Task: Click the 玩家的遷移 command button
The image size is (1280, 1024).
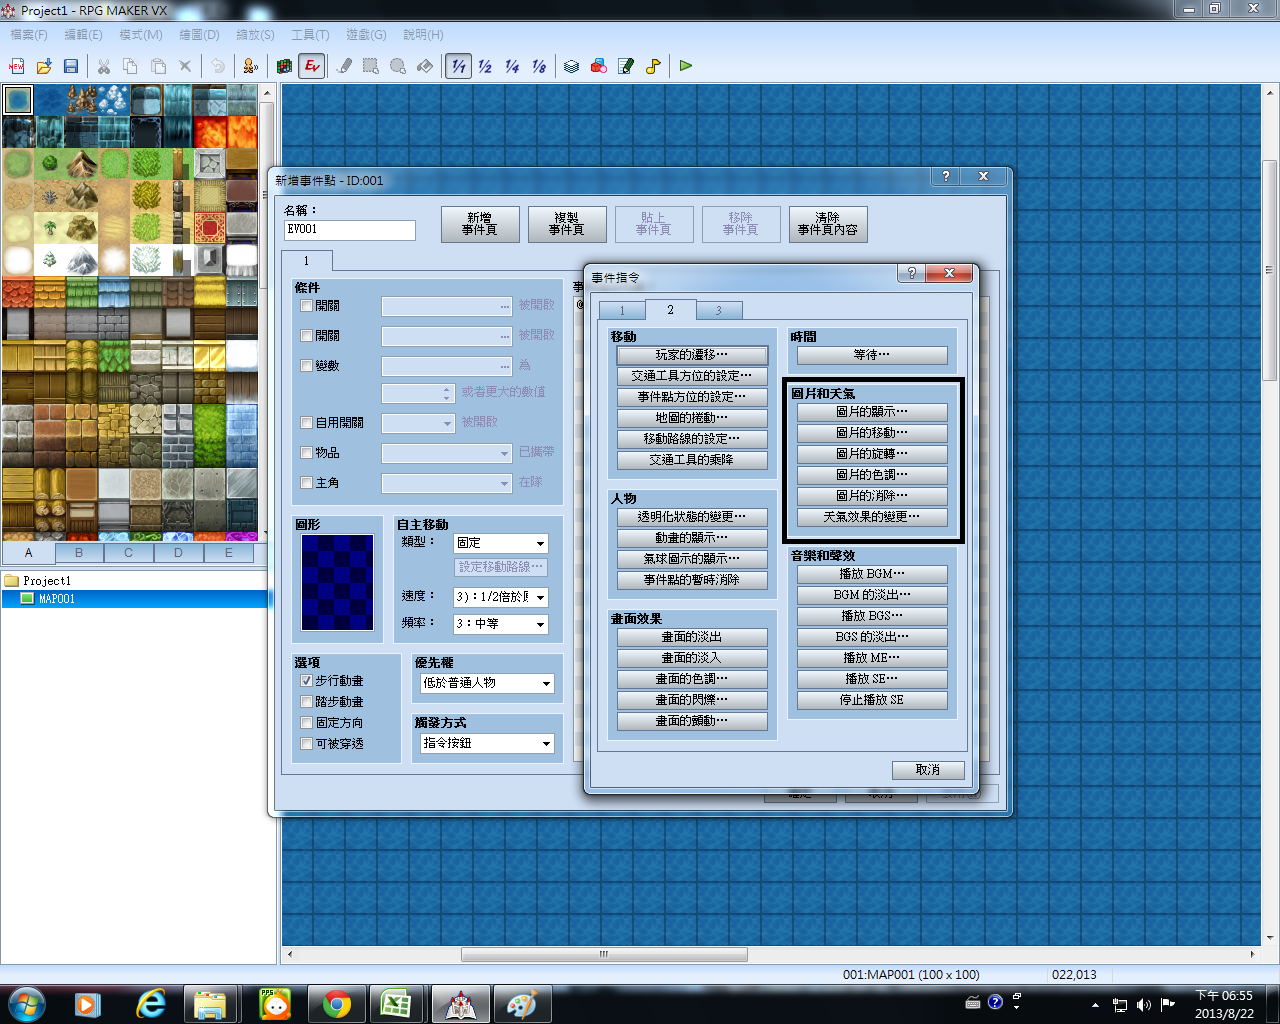Action: pyautogui.click(x=692, y=355)
